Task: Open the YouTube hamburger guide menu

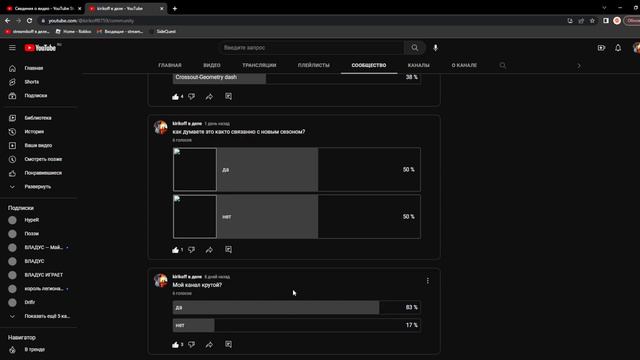Action: coord(12,48)
